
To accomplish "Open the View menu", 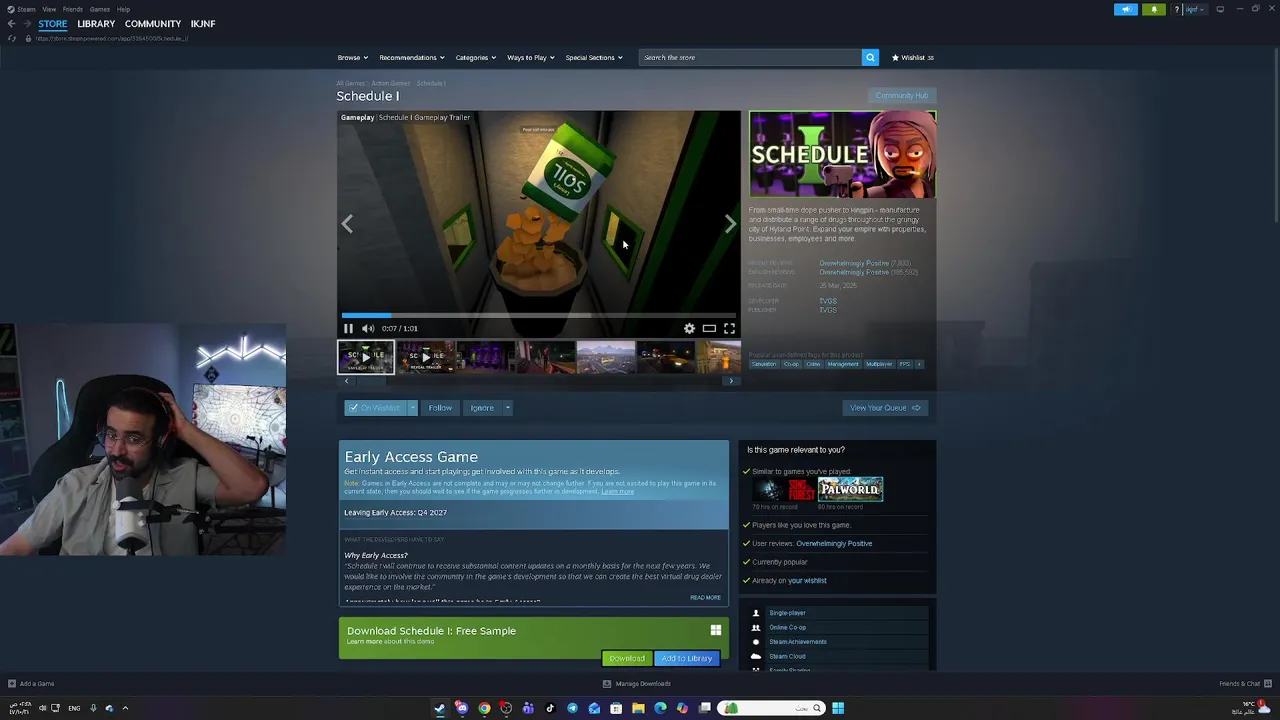I will coord(49,9).
